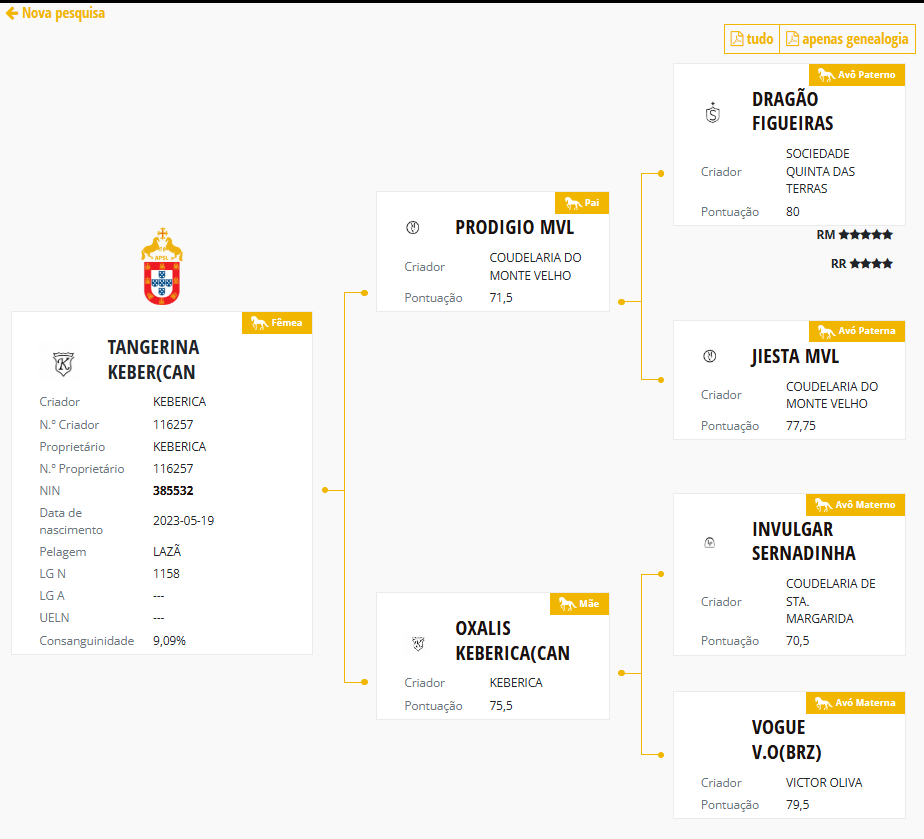Open the DRAGÃO FIGUEIRAS horse name
924x839 pixels.
792,111
